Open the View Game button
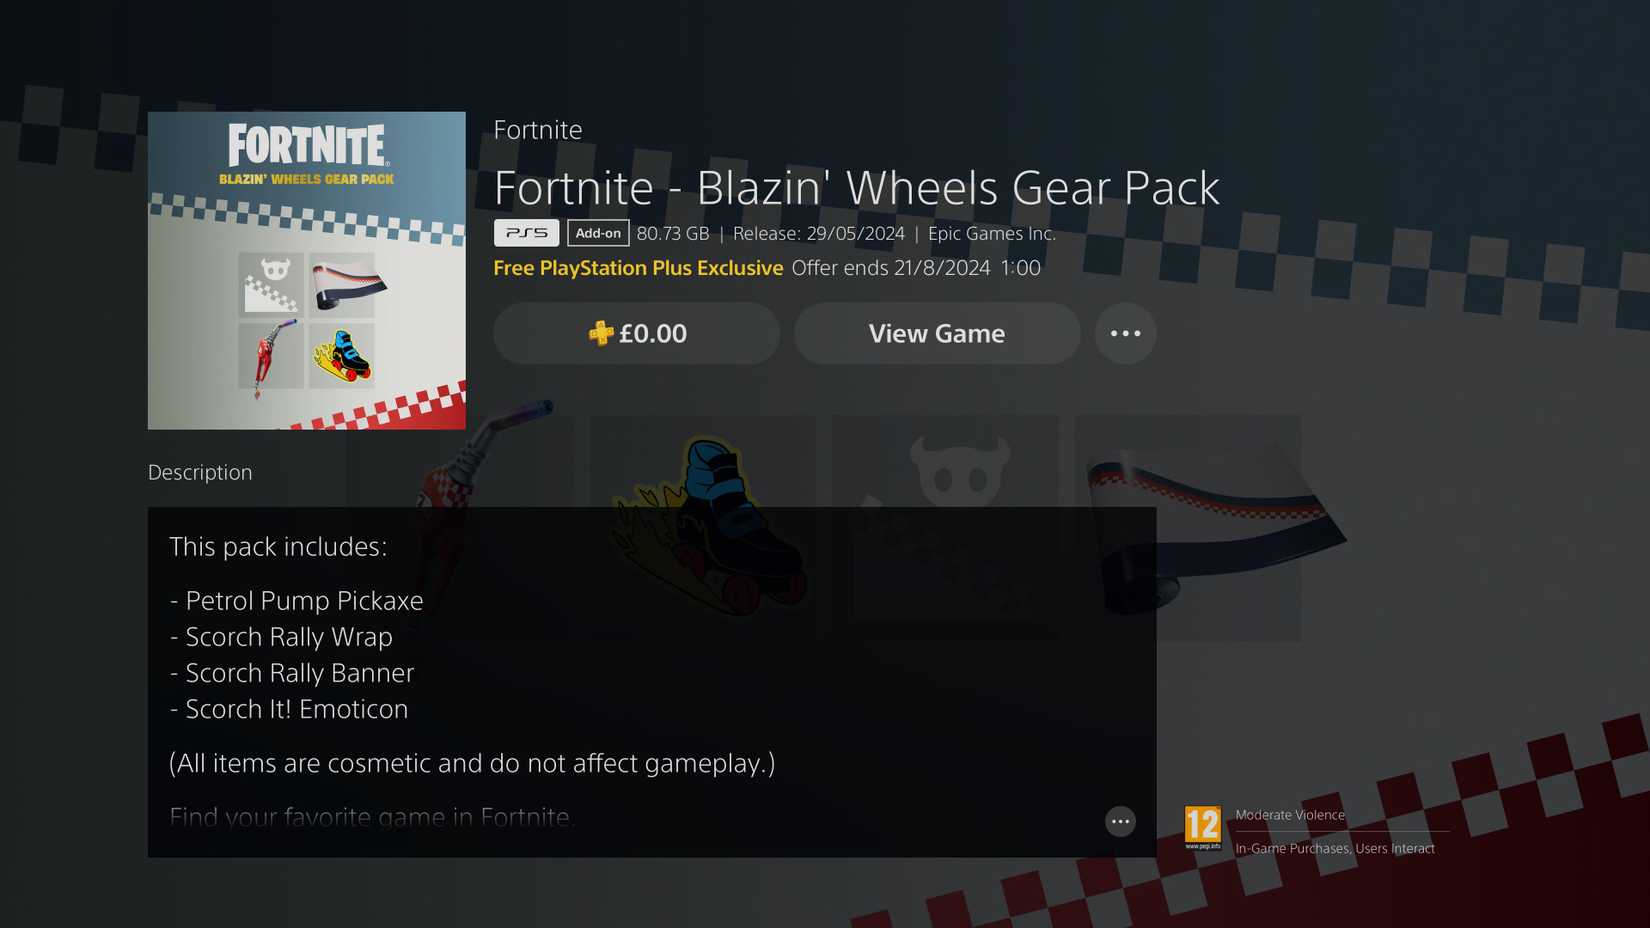This screenshot has width=1650, height=928. coord(937,333)
